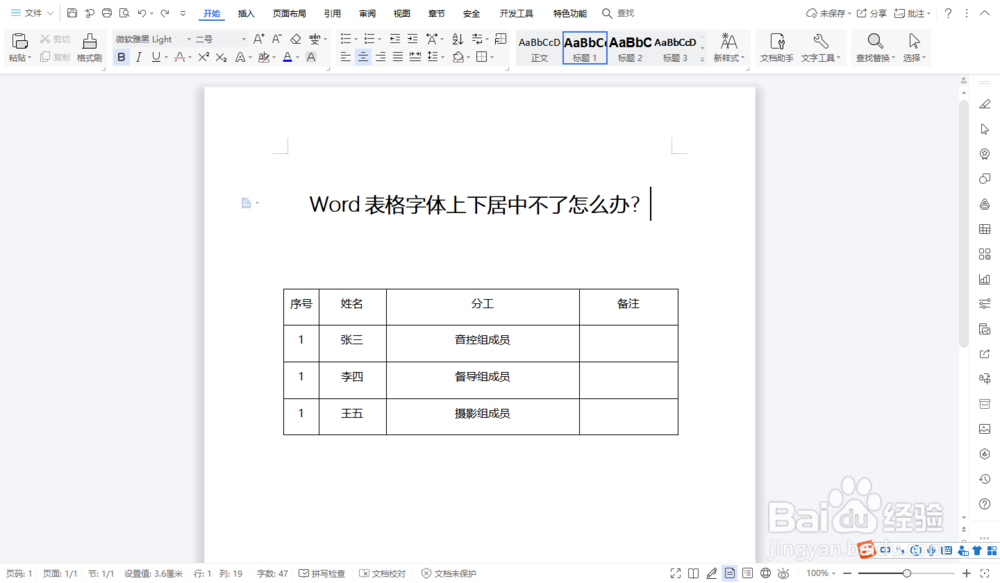Apply bold formatting with the B icon

coord(121,57)
